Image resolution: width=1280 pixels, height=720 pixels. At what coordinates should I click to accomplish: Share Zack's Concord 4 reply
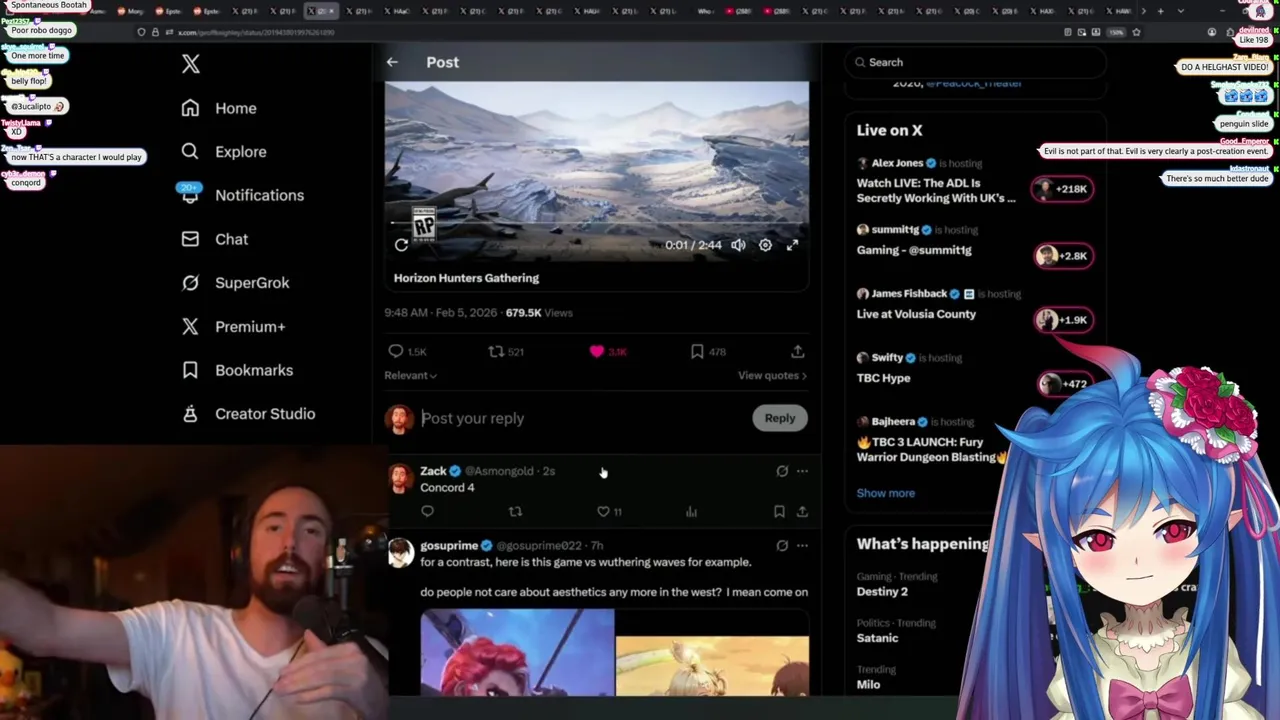click(x=802, y=512)
